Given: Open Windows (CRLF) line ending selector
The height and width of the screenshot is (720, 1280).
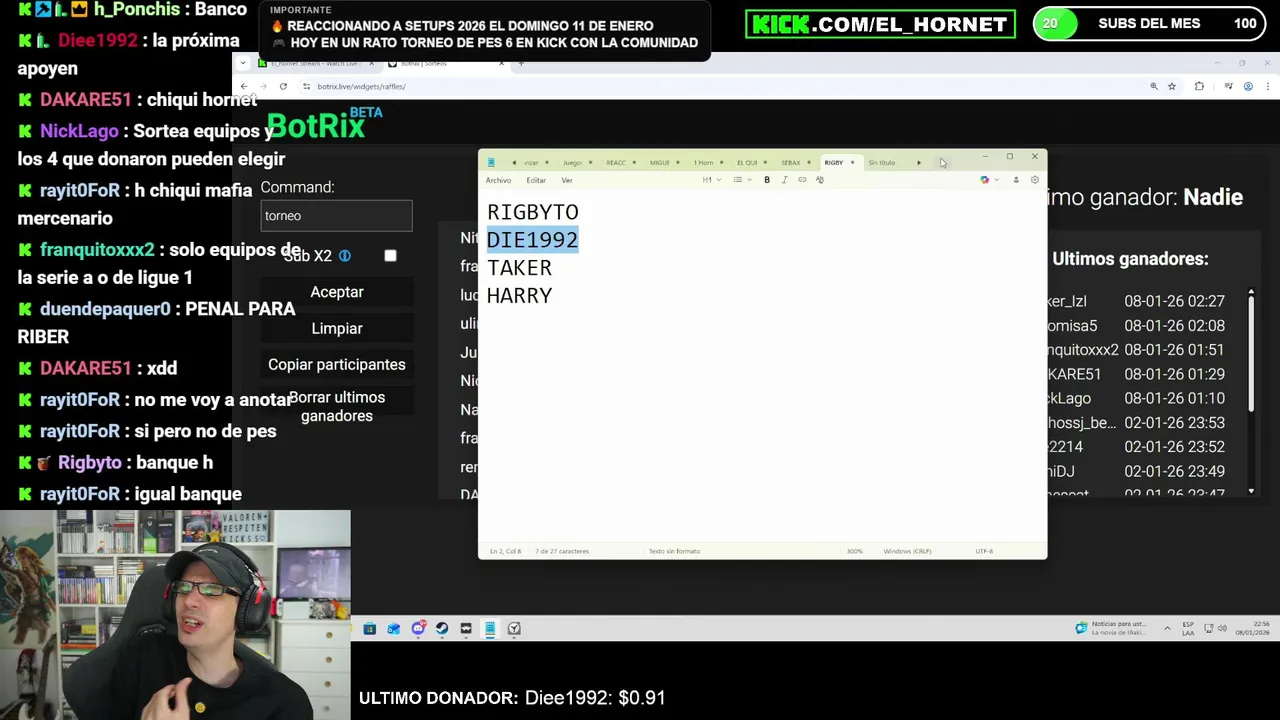Looking at the screenshot, I should [907, 551].
